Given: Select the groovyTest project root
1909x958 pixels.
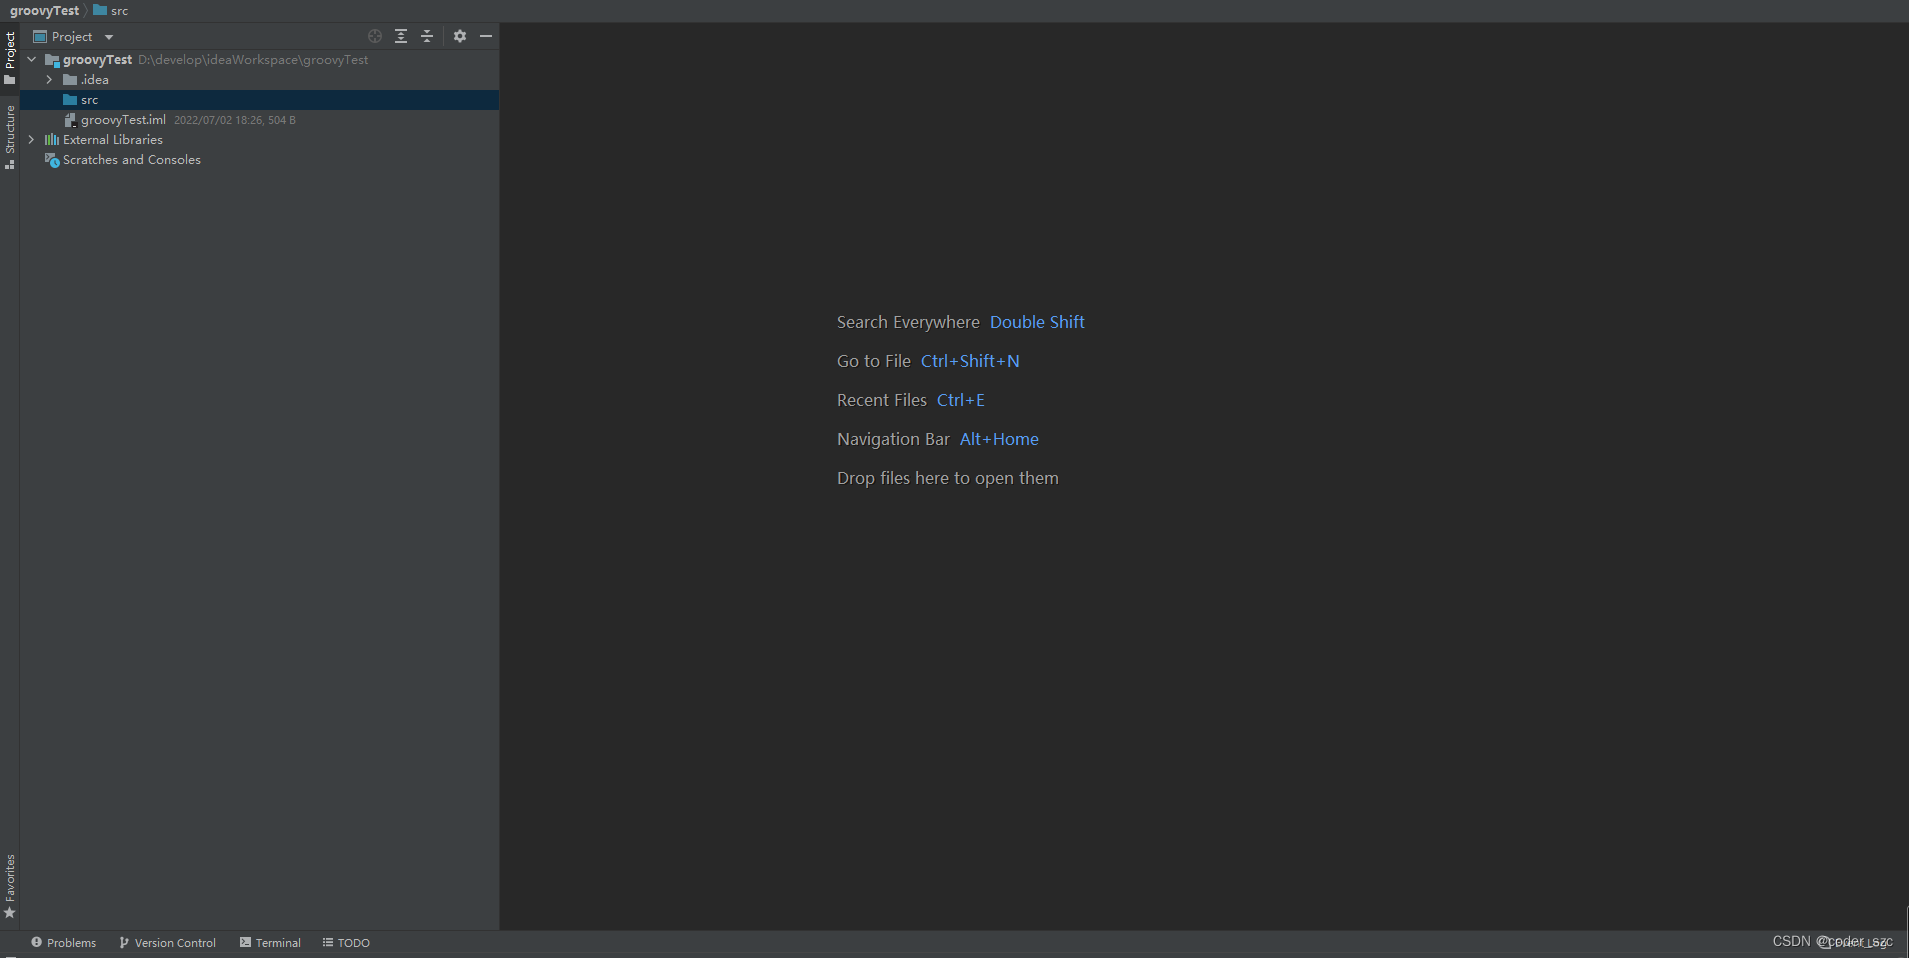Looking at the screenshot, I should tap(259, 60).
